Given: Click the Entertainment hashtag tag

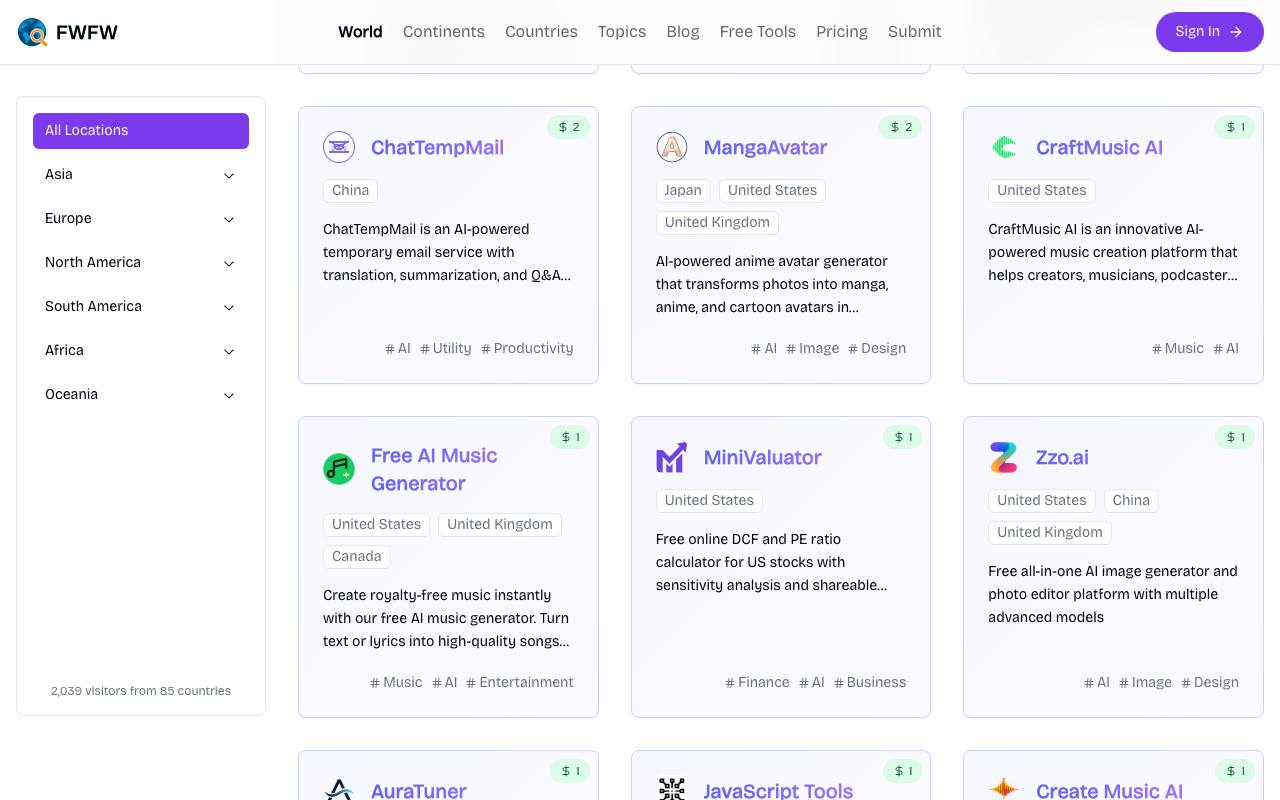Looking at the screenshot, I should point(520,683).
